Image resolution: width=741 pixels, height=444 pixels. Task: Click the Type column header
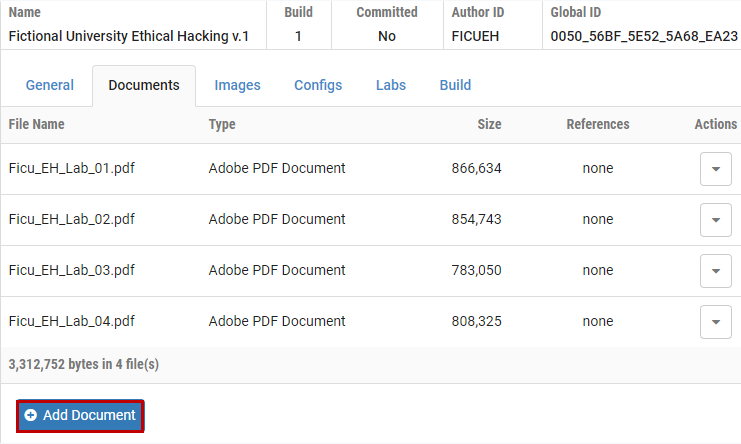click(x=222, y=124)
